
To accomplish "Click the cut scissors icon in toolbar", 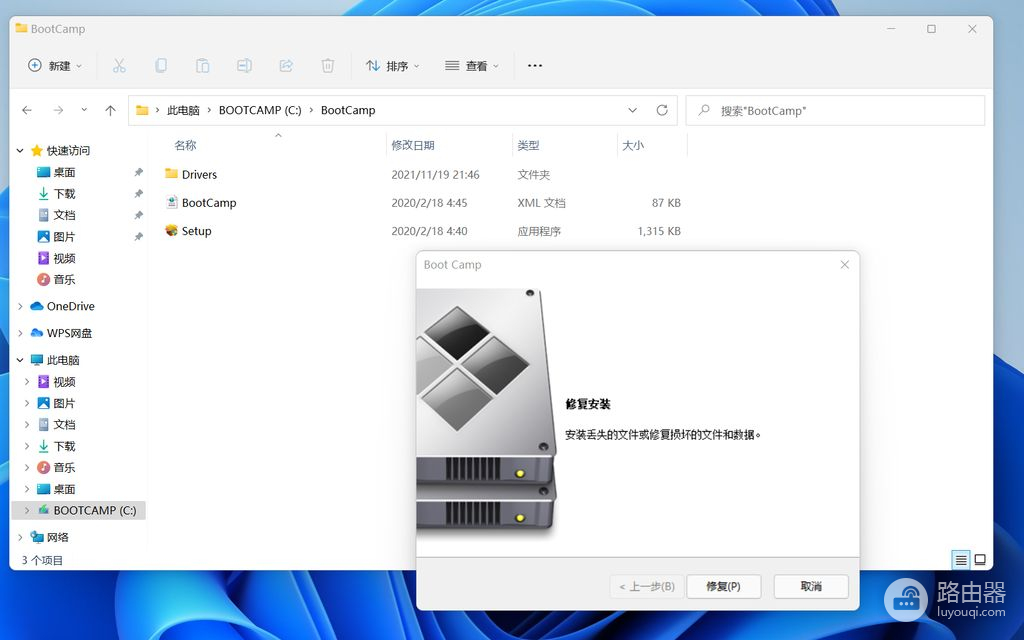I will tap(119, 66).
